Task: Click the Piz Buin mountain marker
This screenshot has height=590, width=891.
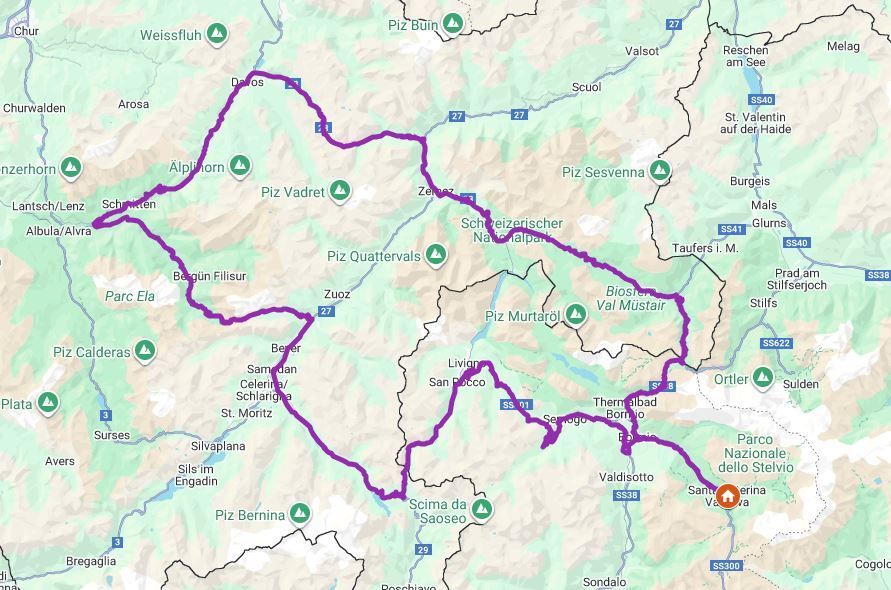Action: point(453,24)
